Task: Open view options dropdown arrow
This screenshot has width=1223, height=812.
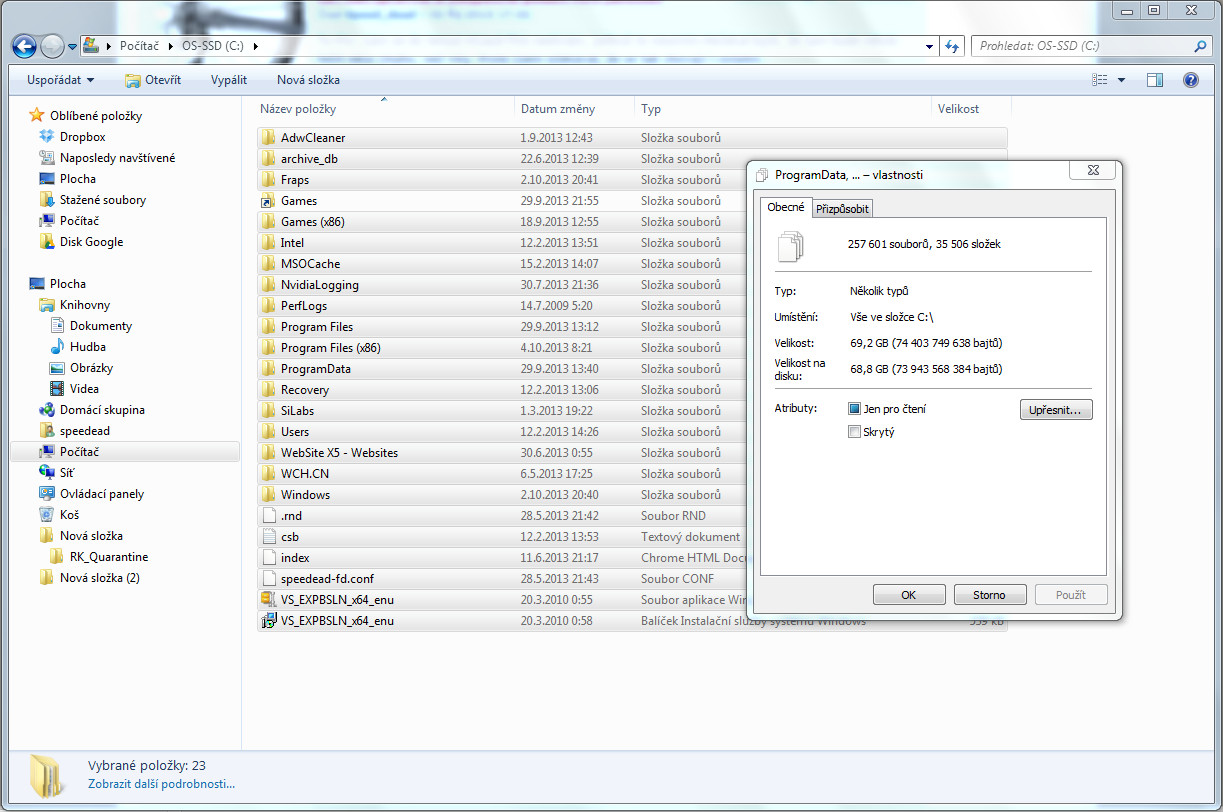Action: (x=1121, y=80)
